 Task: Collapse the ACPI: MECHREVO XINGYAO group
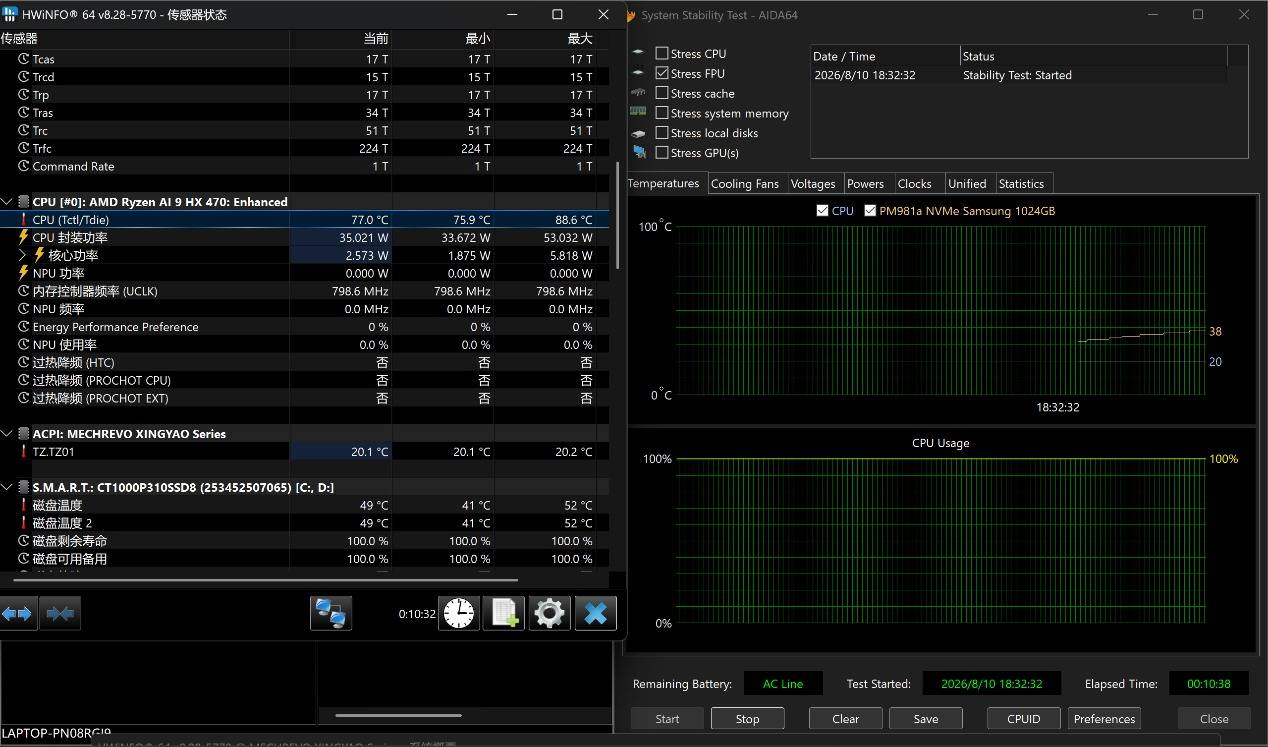(x=8, y=434)
